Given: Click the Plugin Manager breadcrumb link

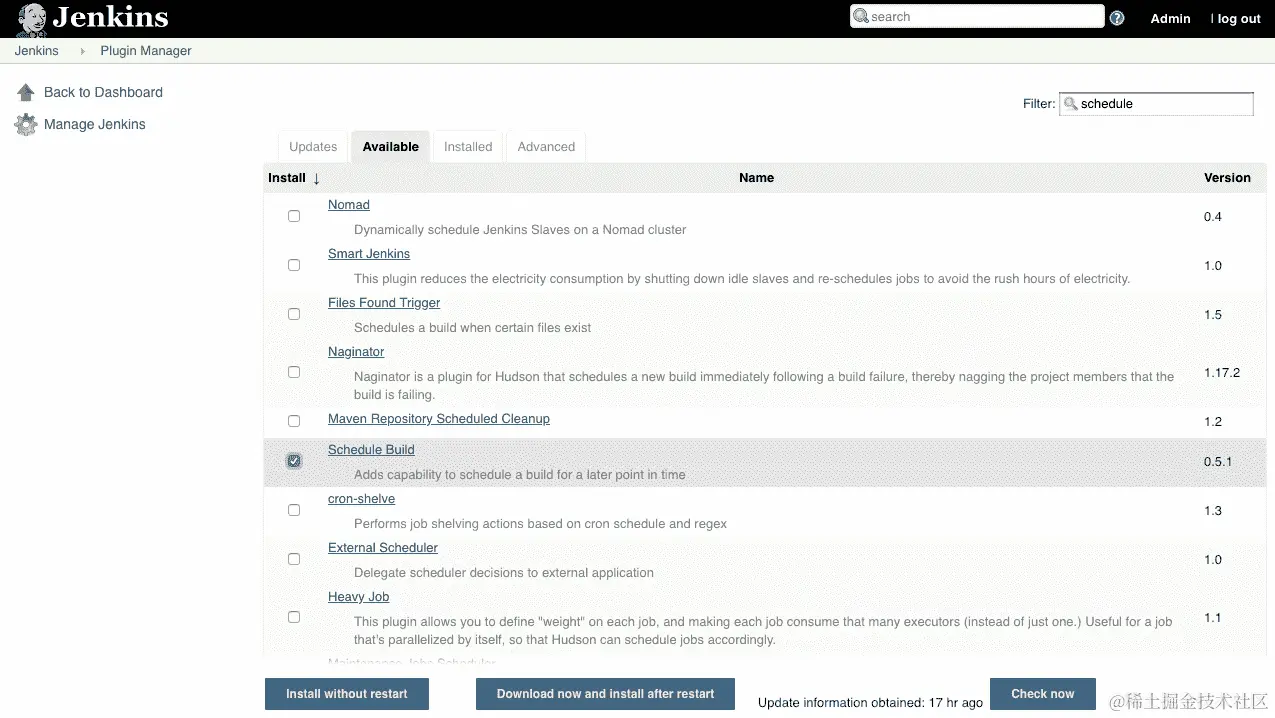Looking at the screenshot, I should 146,51.
